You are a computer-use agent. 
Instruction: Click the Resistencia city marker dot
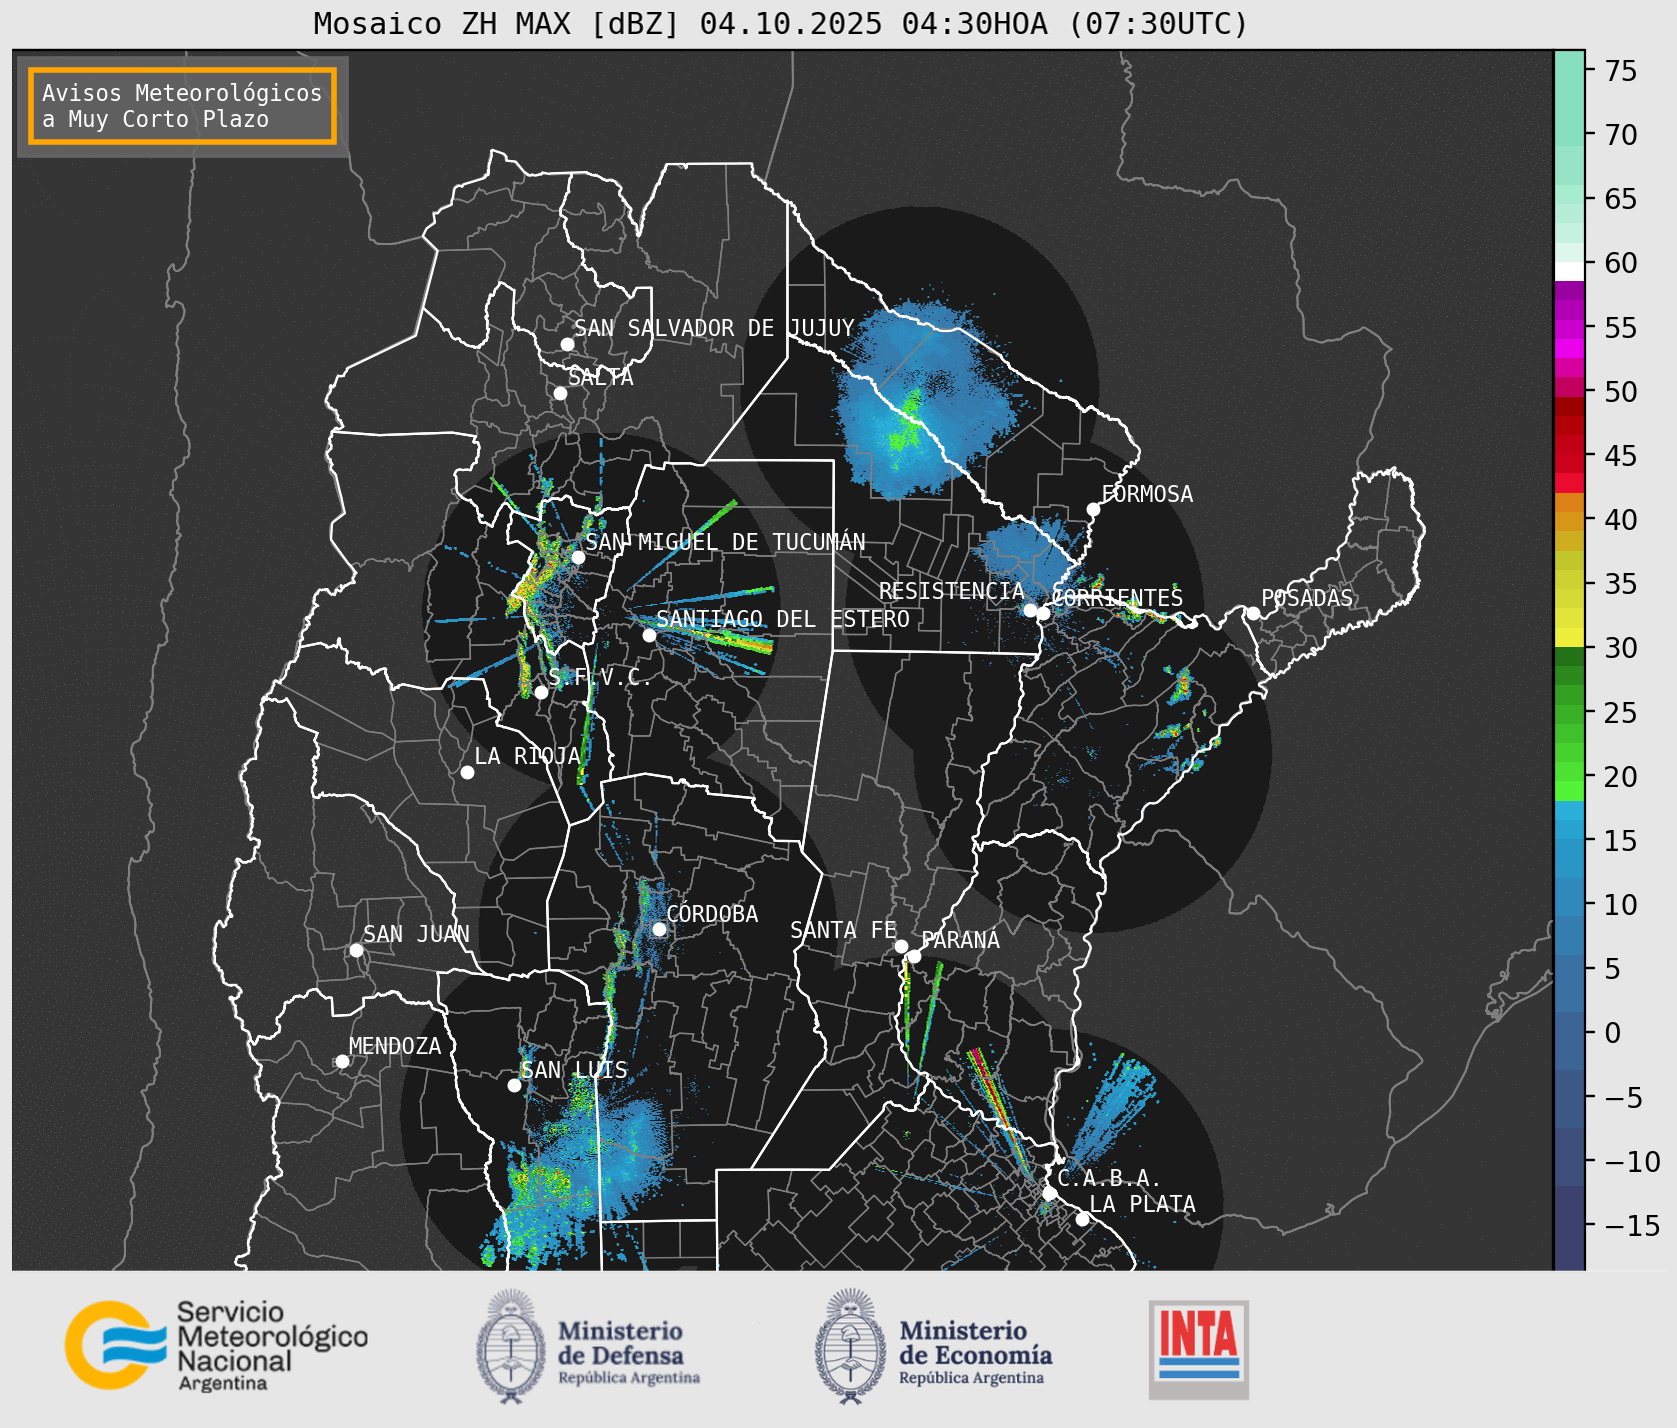point(1030,610)
